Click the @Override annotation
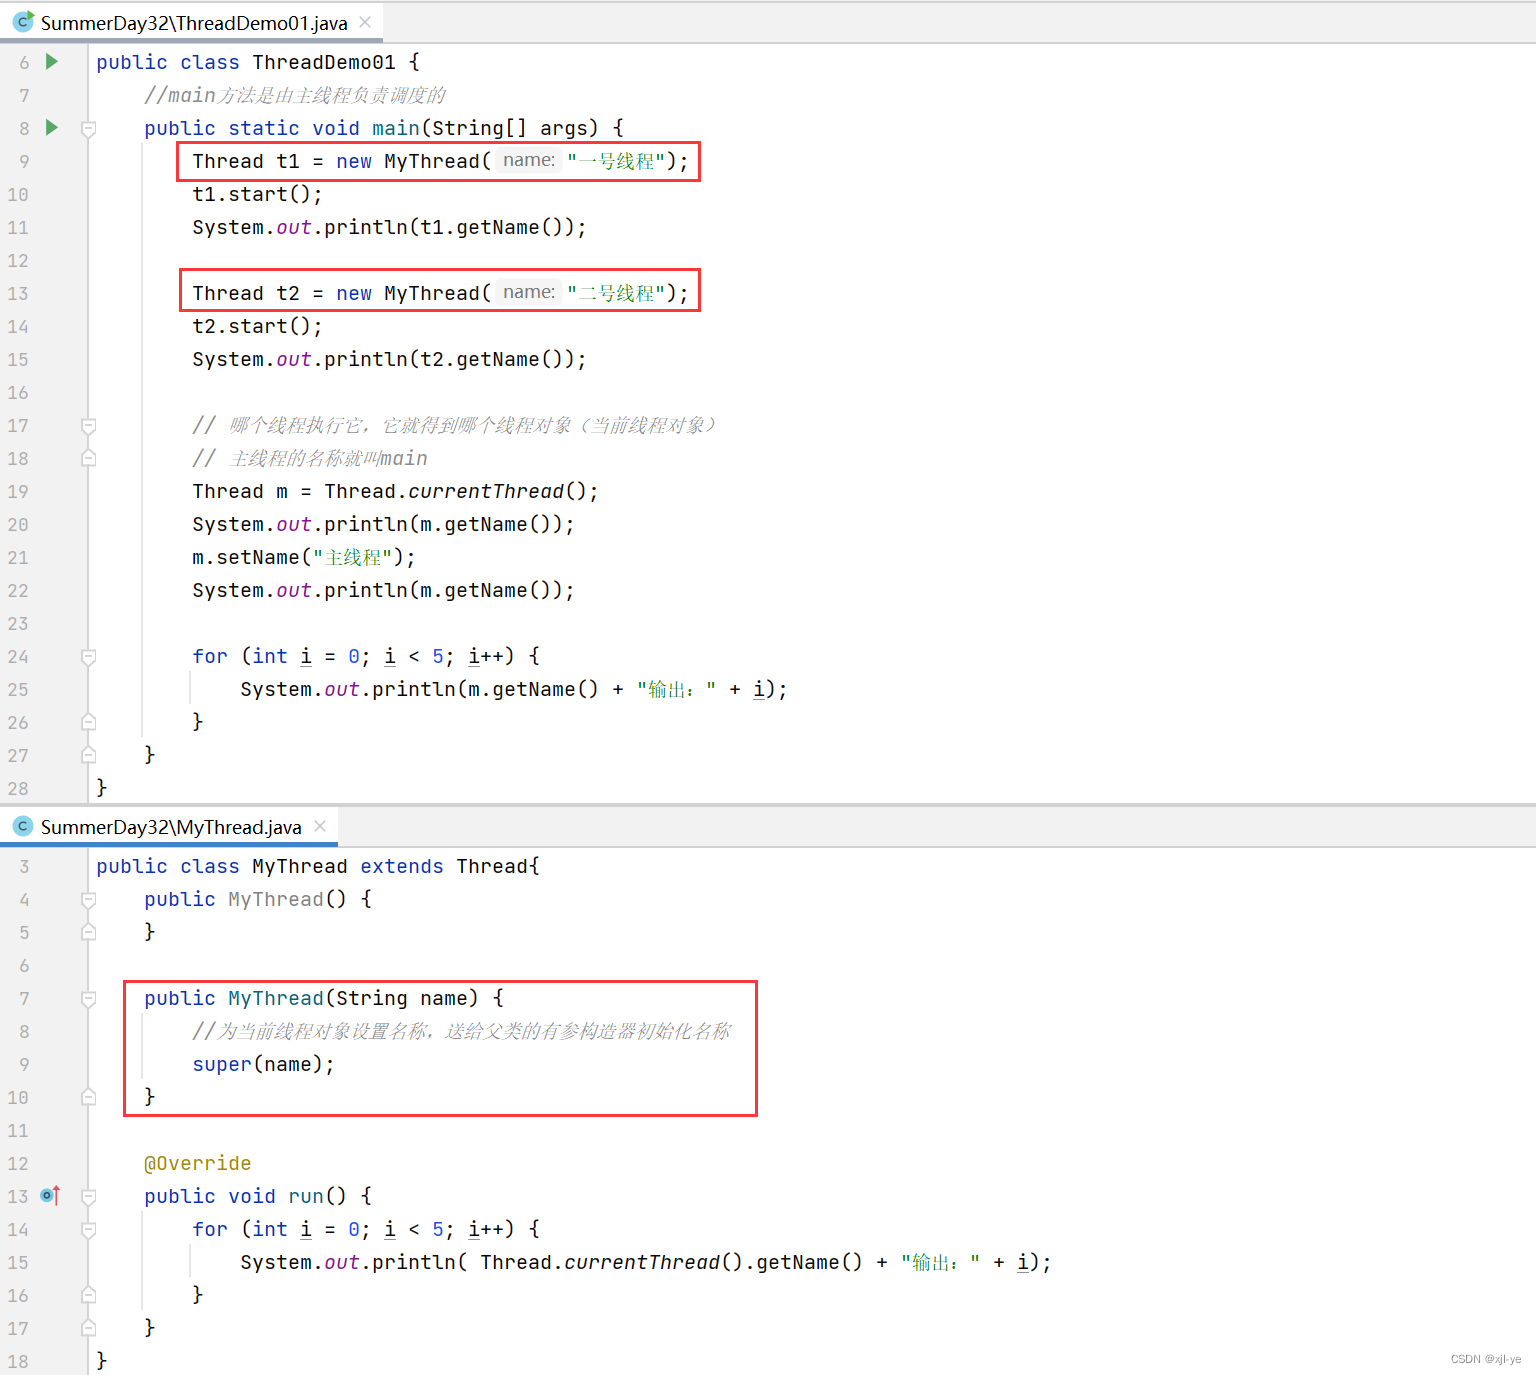The height and width of the screenshot is (1375, 1536). pos(197,1163)
